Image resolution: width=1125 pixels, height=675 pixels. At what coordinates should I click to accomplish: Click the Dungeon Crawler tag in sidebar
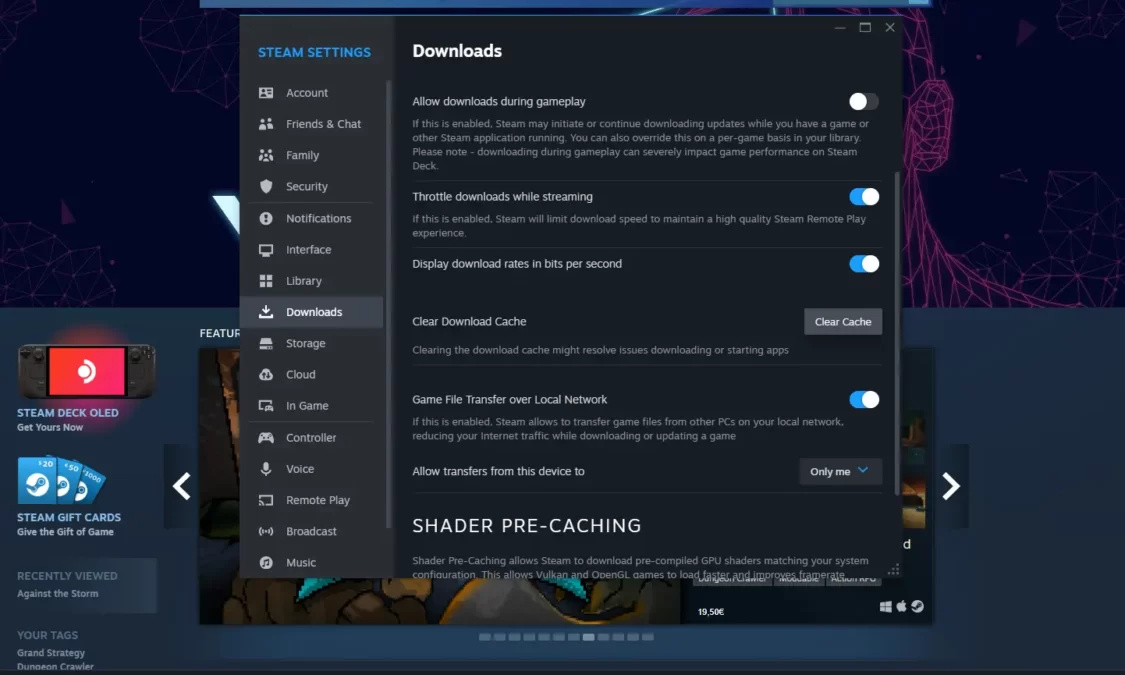point(55,667)
